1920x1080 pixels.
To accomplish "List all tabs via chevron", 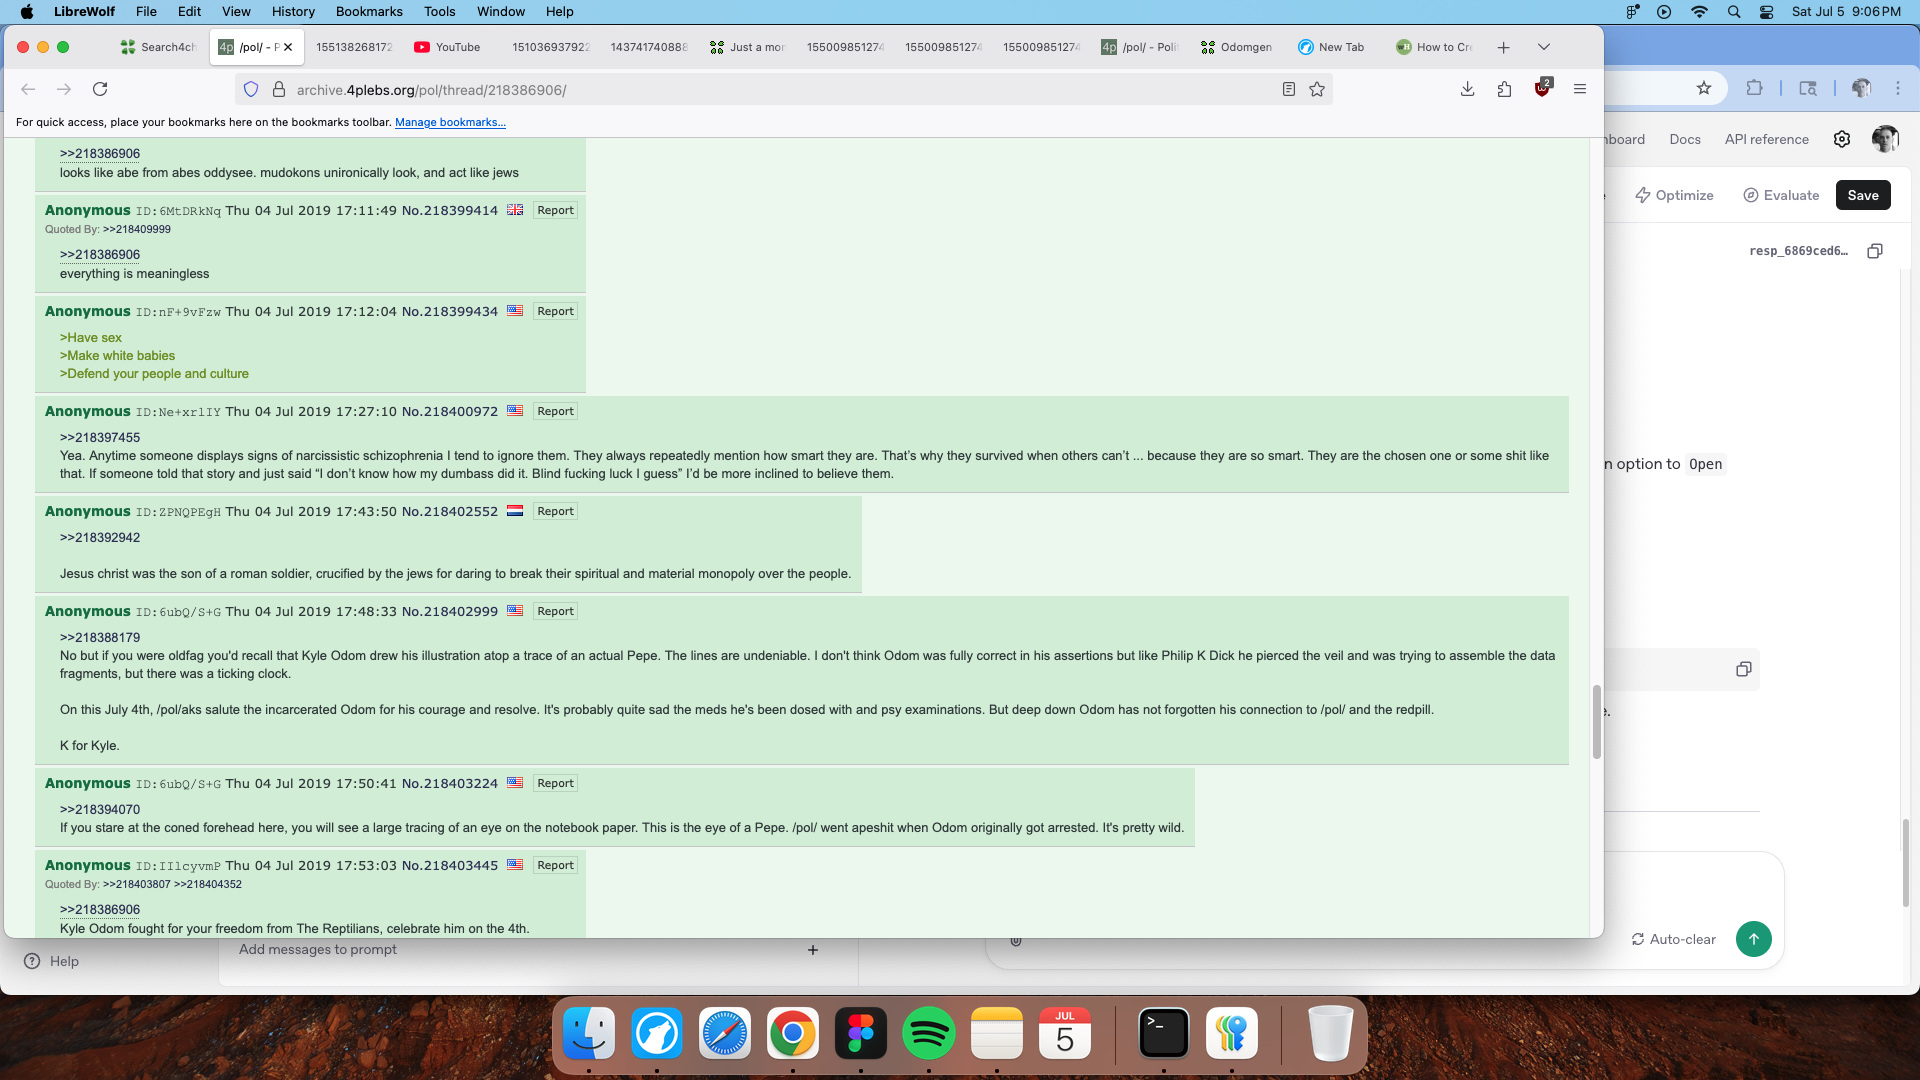I will [1544, 47].
